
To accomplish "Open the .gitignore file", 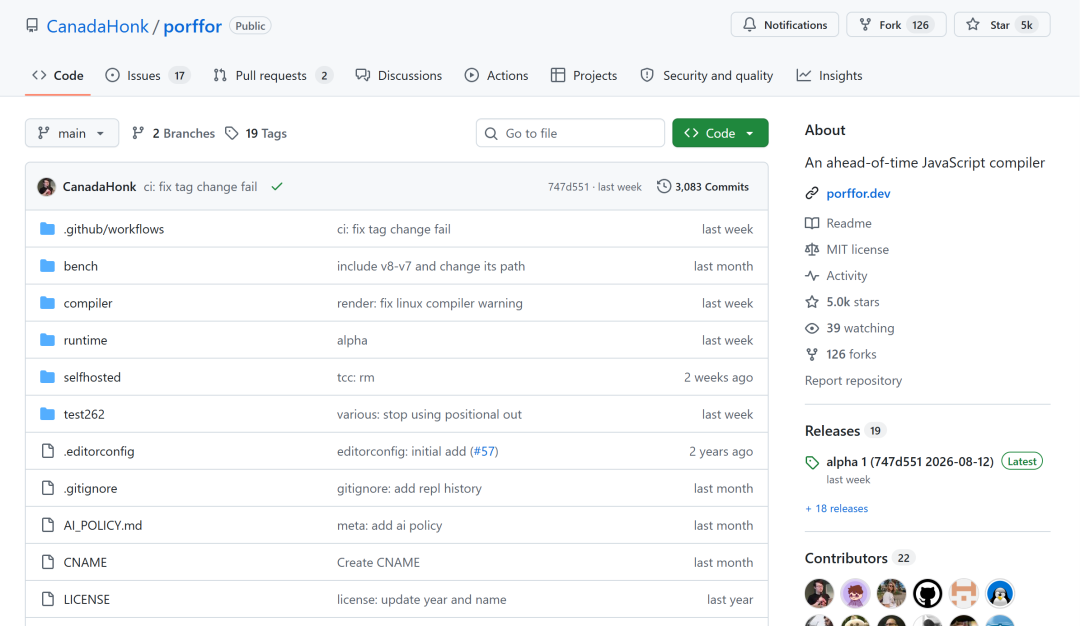I will (90, 489).
